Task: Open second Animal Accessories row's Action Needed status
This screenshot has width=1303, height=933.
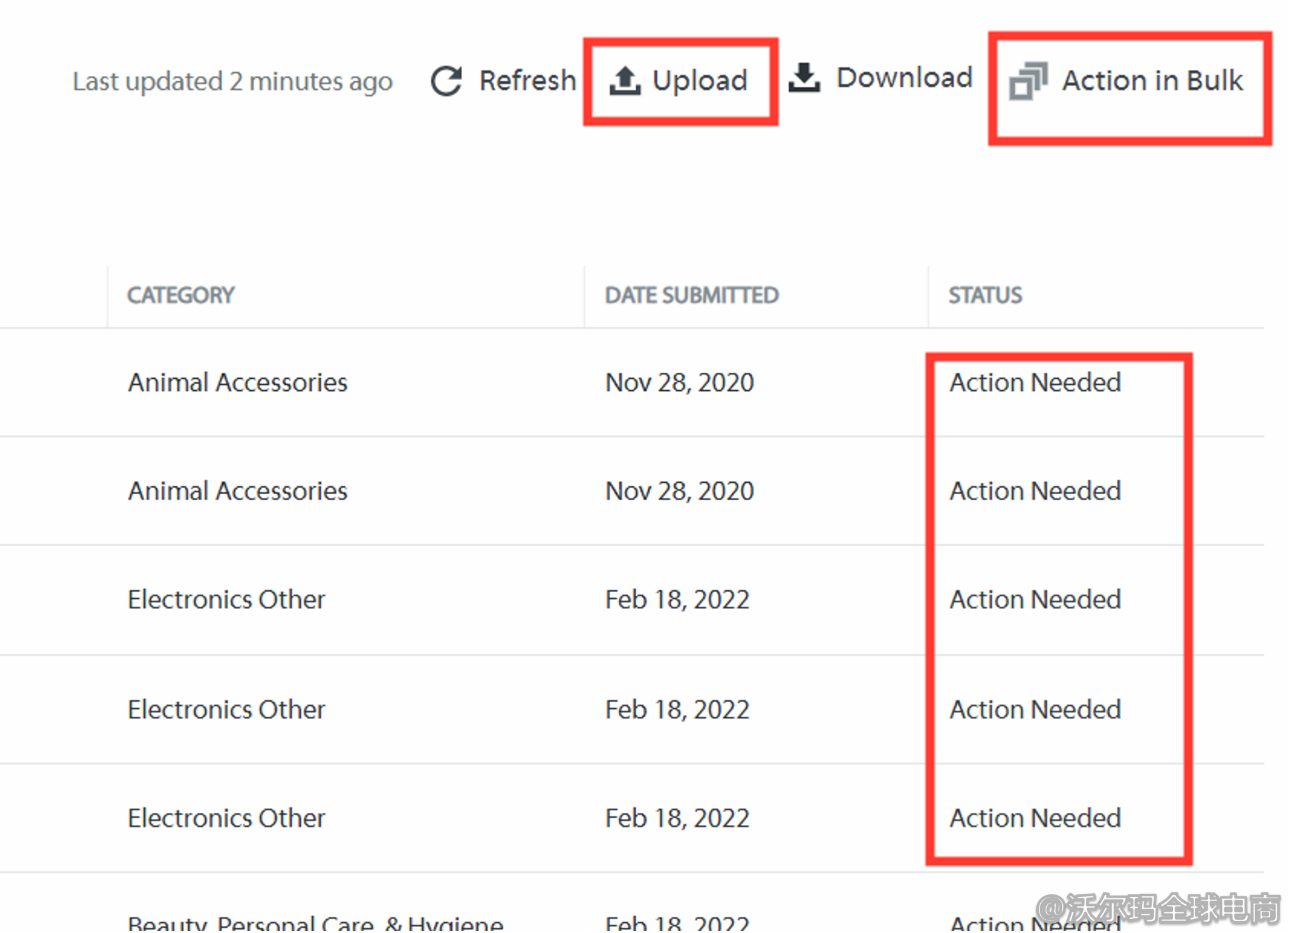Action: click(1035, 491)
